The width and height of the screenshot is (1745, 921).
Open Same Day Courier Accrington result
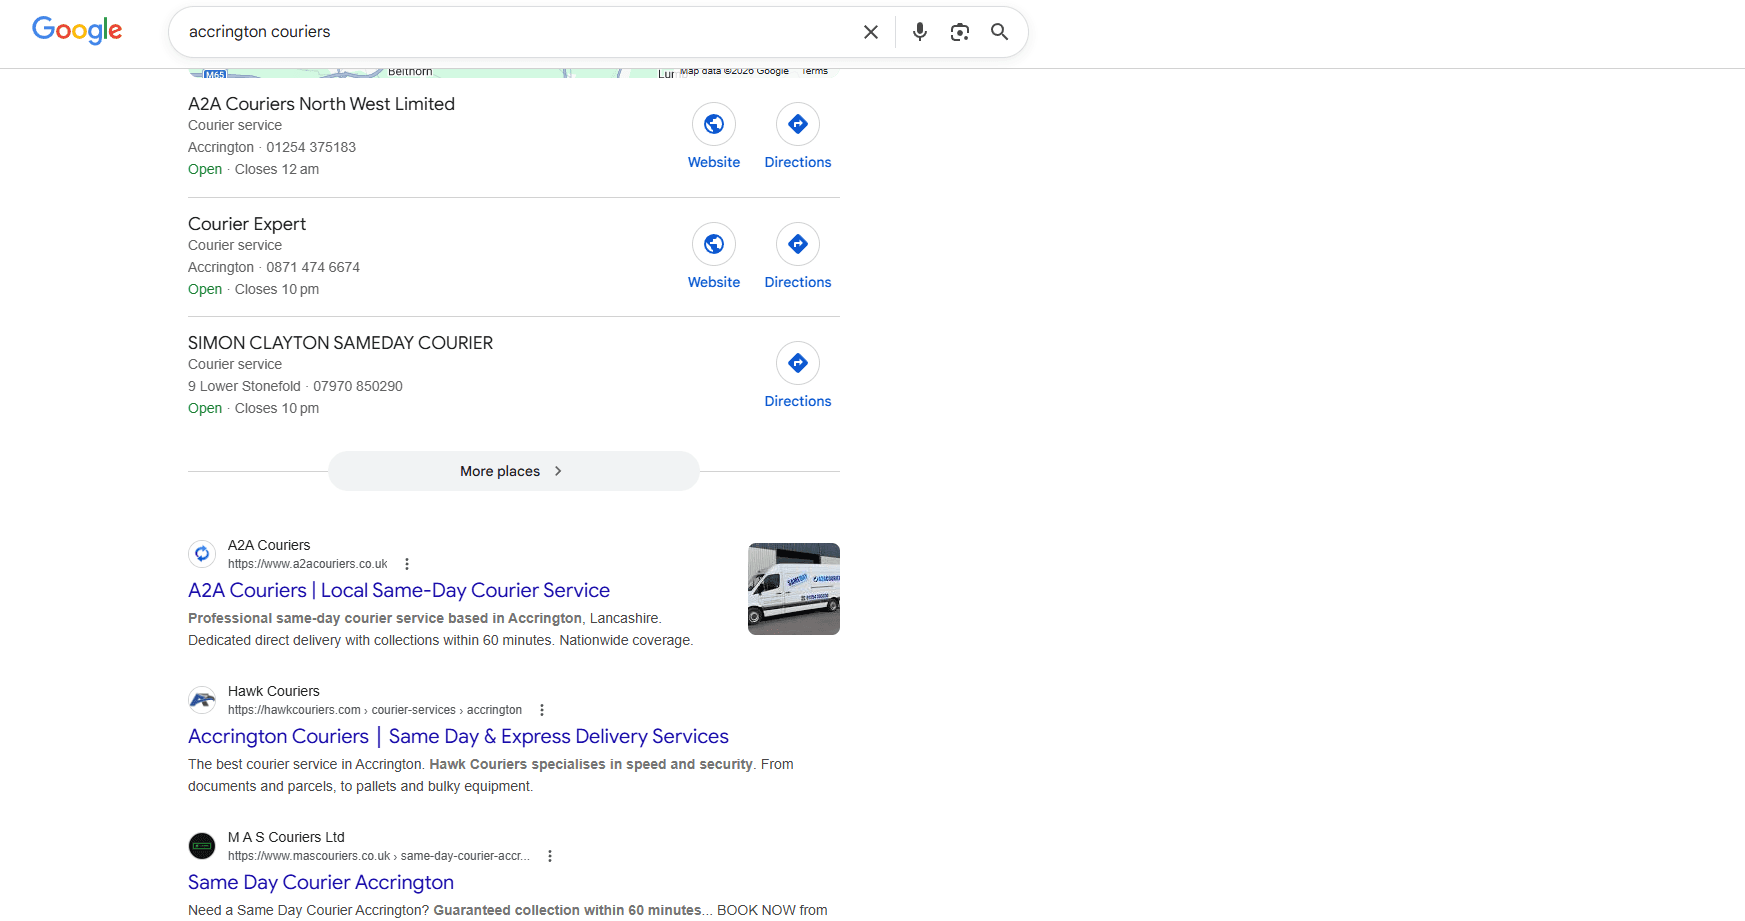(x=321, y=882)
